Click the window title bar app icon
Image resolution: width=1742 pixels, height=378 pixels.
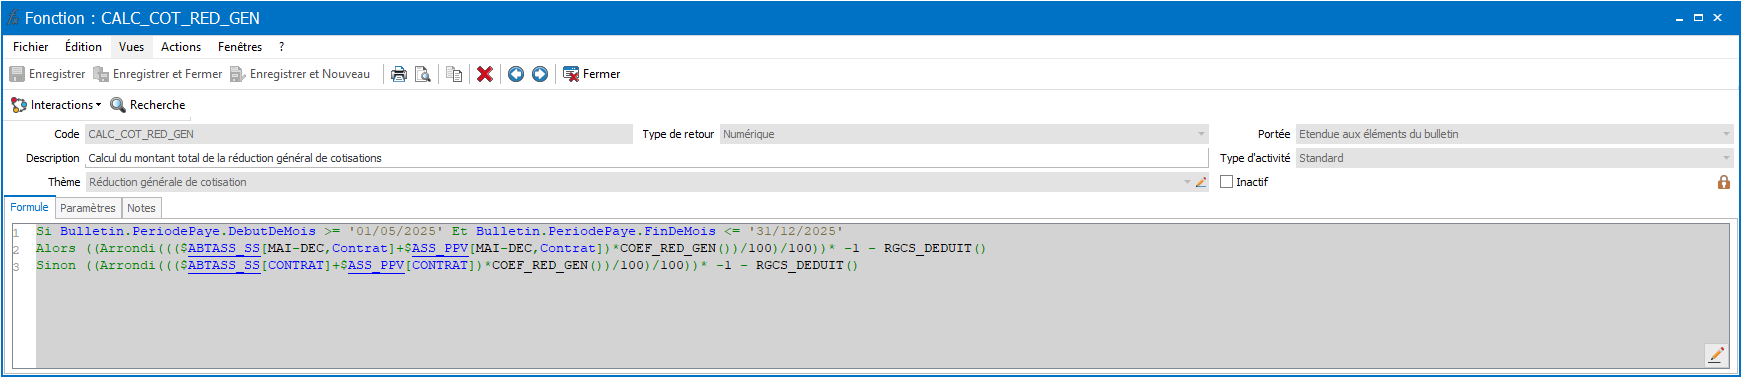pos(13,18)
